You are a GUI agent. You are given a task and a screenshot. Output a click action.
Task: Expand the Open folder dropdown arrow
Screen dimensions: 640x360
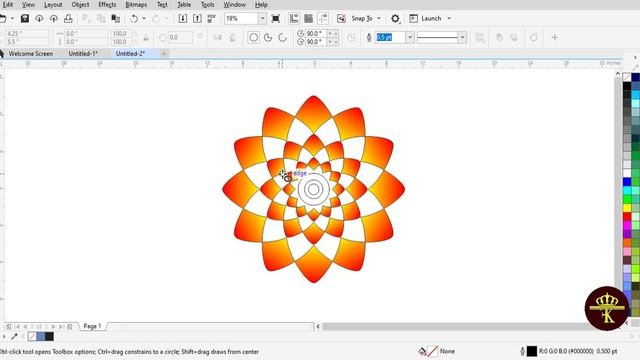point(12,18)
